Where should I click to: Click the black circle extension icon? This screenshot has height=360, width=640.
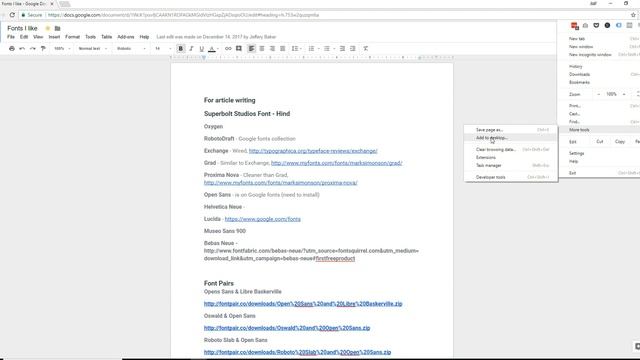pos(607,25)
